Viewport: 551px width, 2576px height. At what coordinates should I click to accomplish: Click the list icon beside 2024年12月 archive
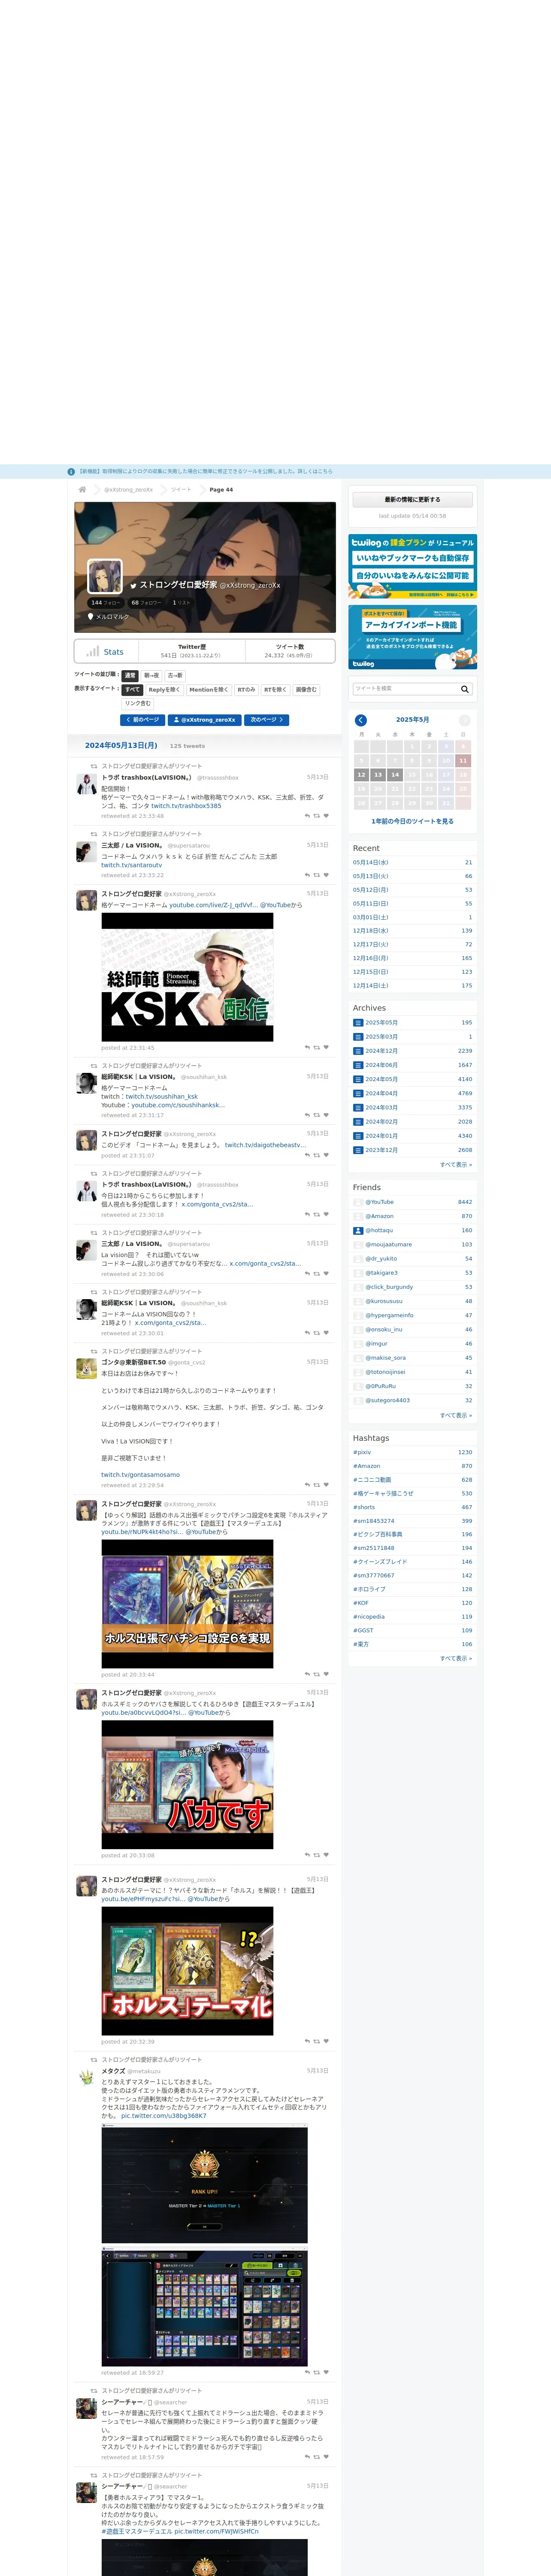pos(358,1051)
